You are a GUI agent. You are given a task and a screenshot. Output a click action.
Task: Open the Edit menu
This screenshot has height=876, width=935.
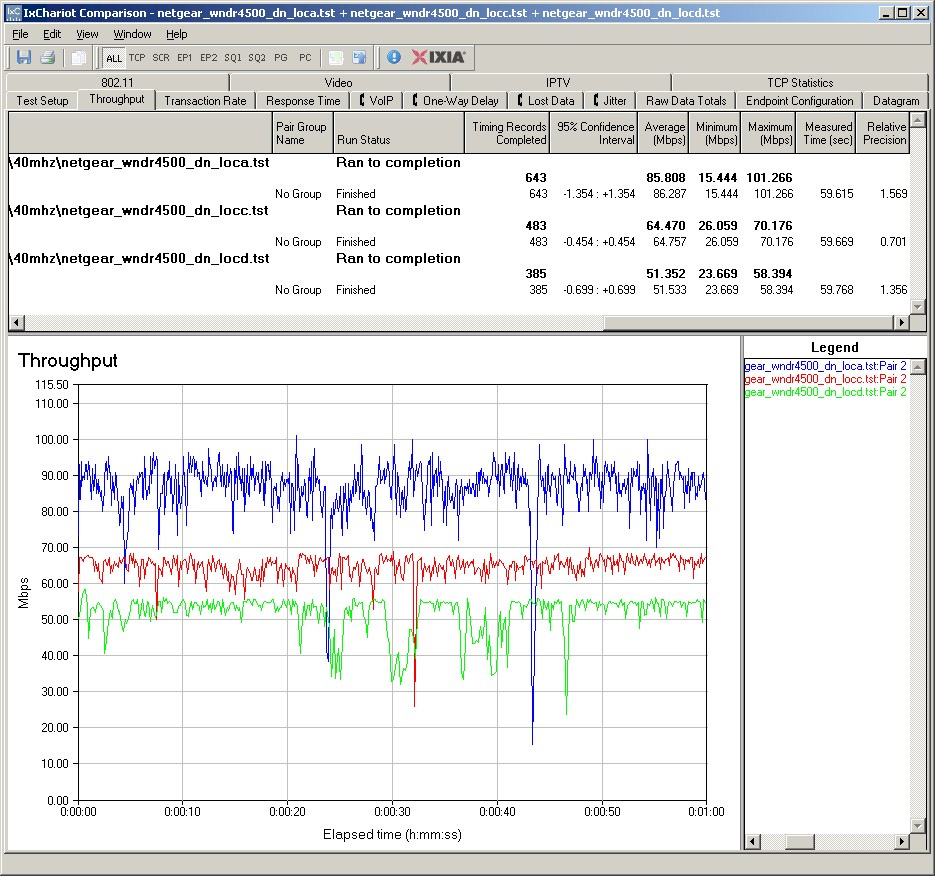(x=52, y=34)
